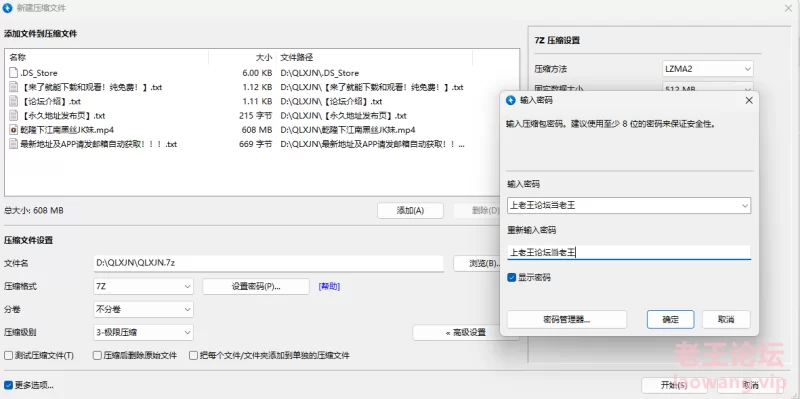Close the 输入密码 dialog
The width and height of the screenshot is (800, 399).
(749, 101)
